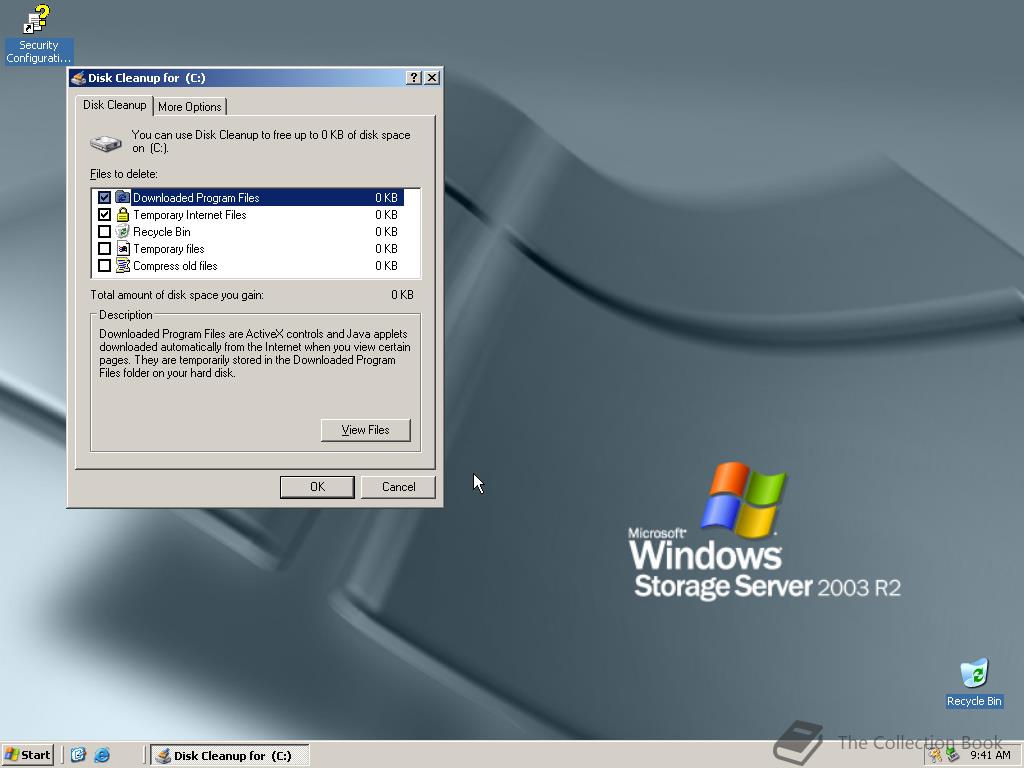Image resolution: width=1024 pixels, height=768 pixels.
Task: Open the Start menu
Action: pos(27,755)
